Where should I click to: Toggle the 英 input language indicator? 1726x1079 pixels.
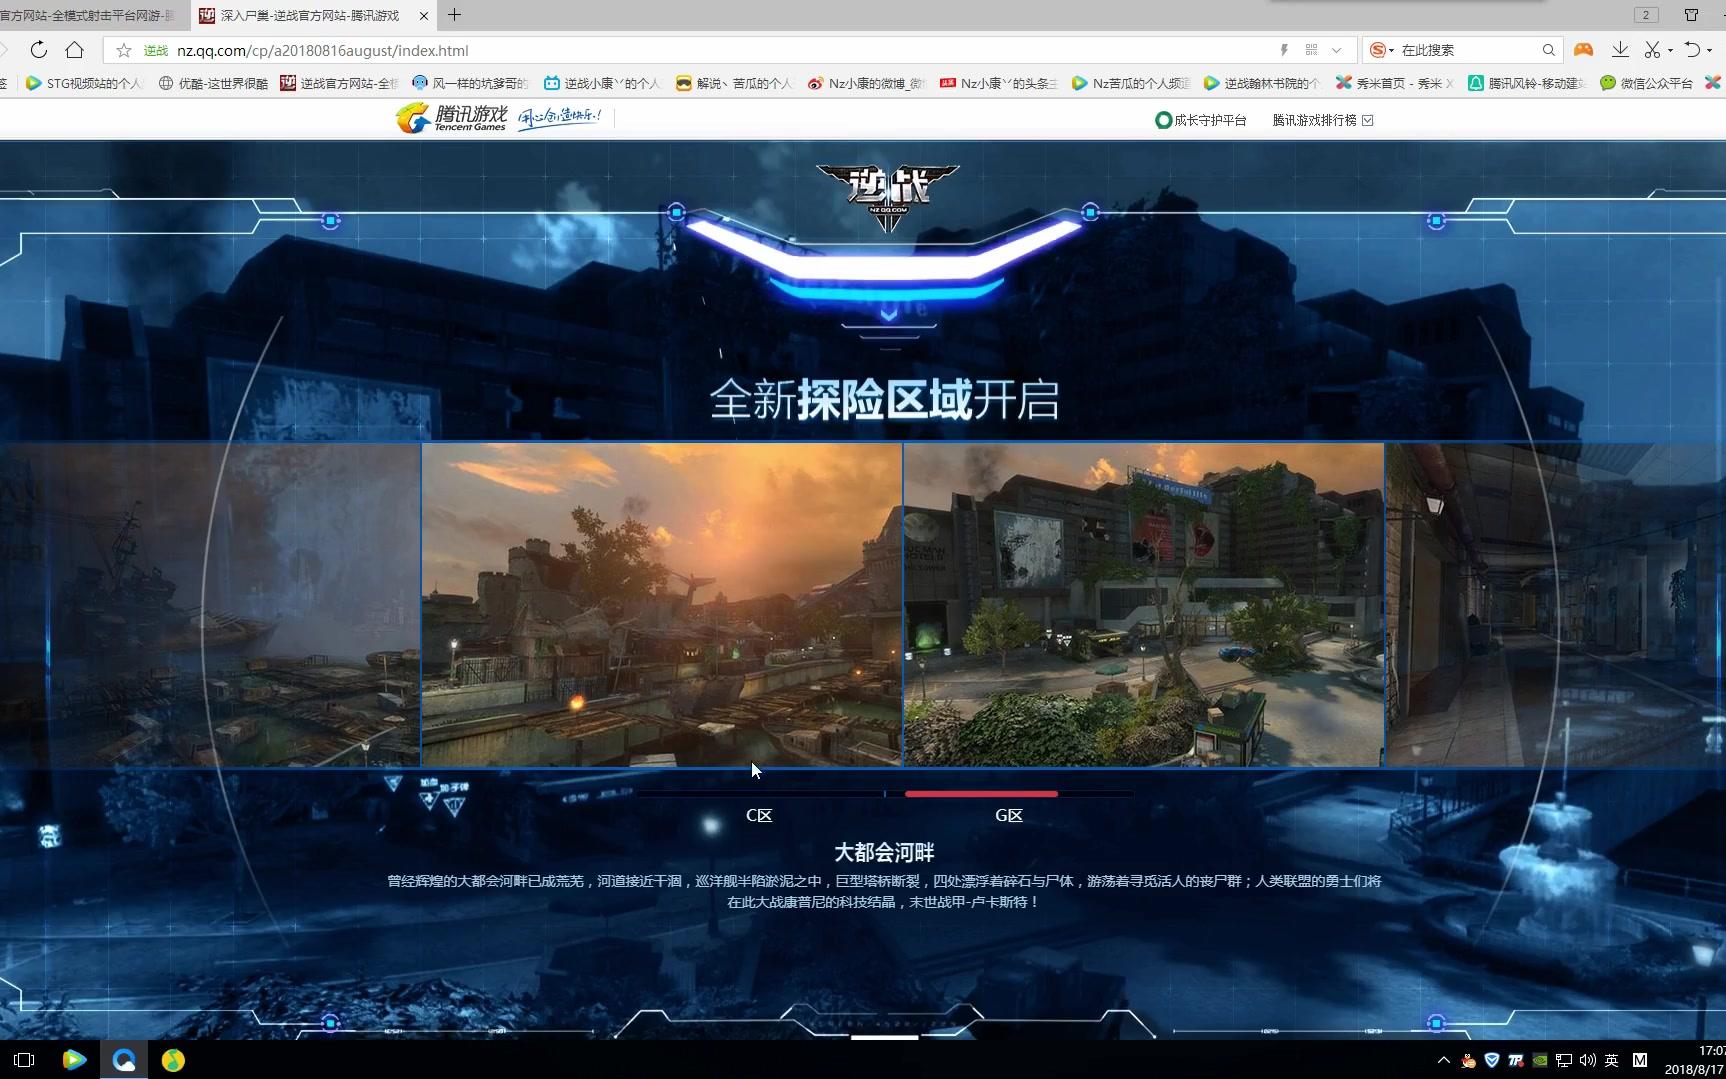coord(1612,1060)
